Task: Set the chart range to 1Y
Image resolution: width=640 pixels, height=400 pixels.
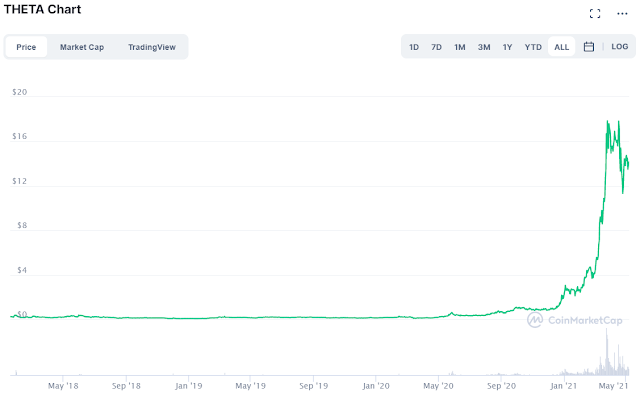Action: 507,47
